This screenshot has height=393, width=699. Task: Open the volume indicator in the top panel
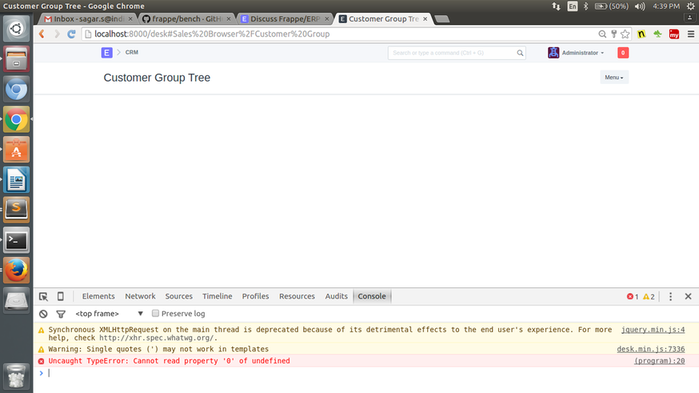pyautogui.click(x=640, y=6)
